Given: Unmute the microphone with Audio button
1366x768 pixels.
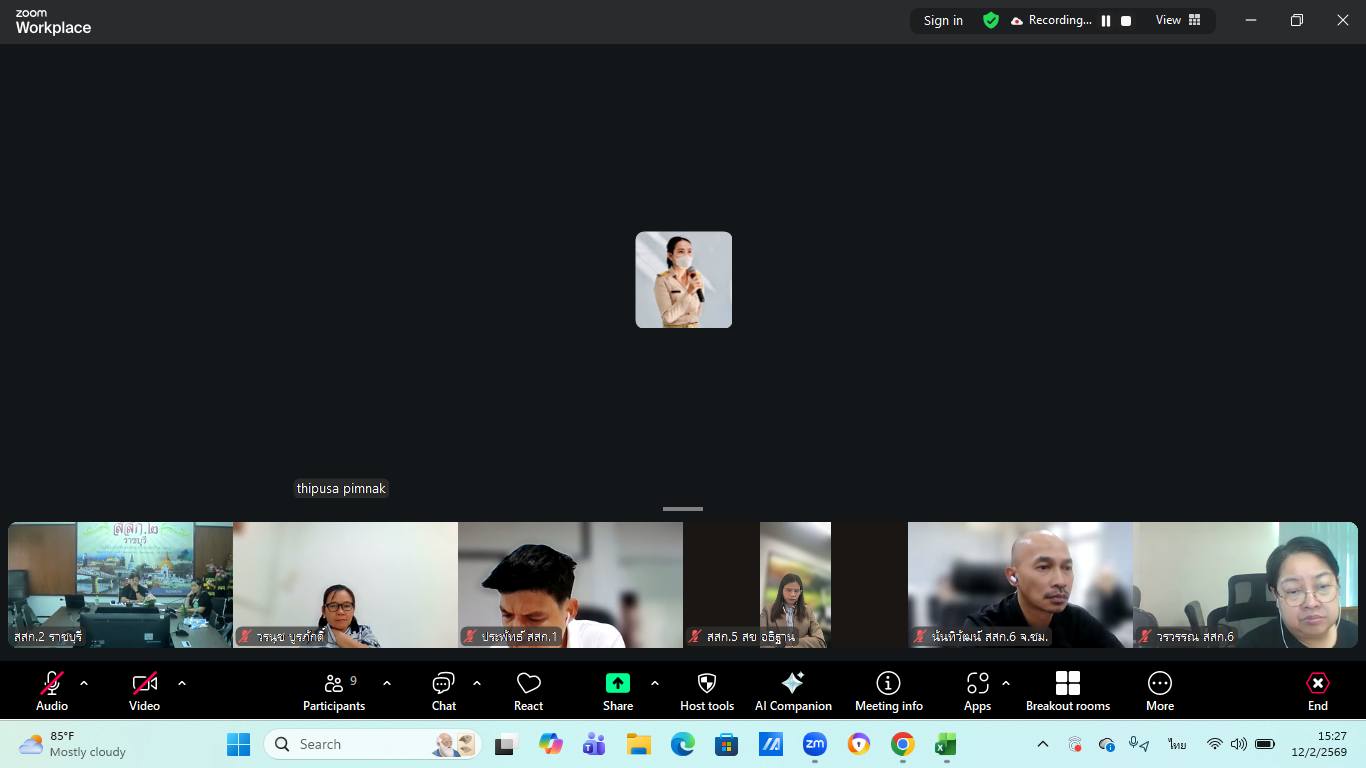Looking at the screenshot, I should 52,691.
